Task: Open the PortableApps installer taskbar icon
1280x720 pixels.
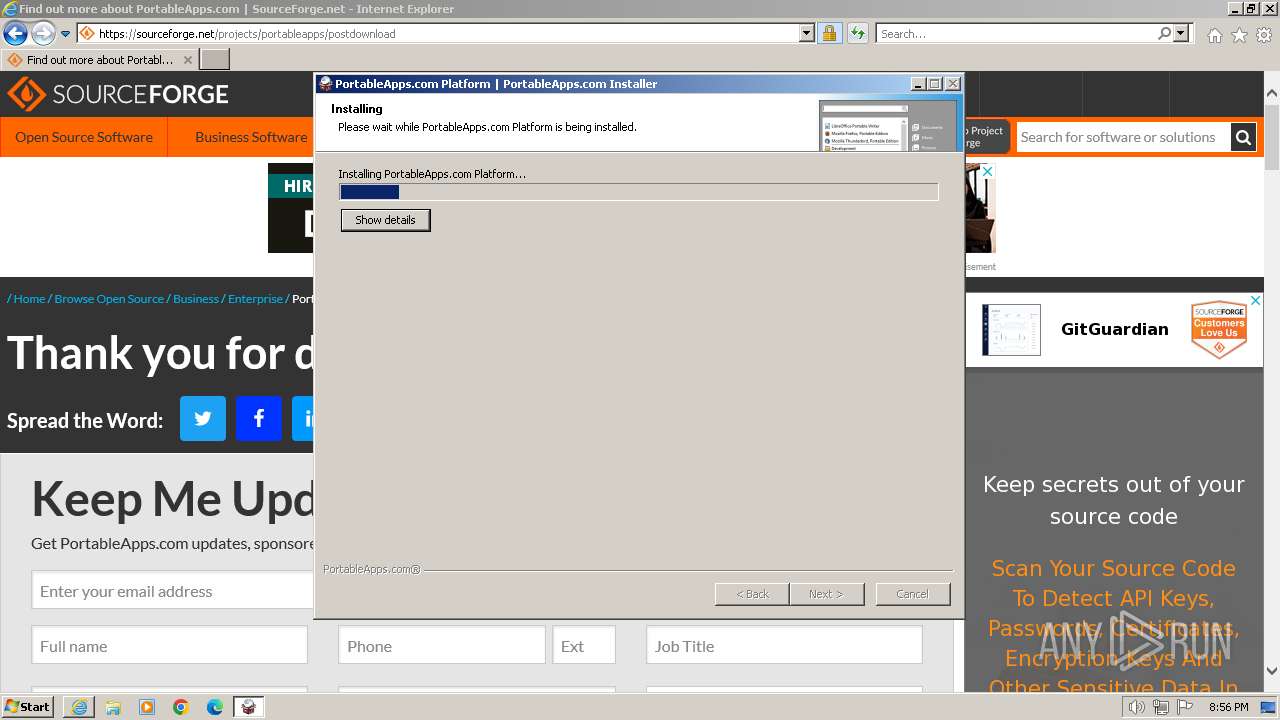Action: [249, 707]
